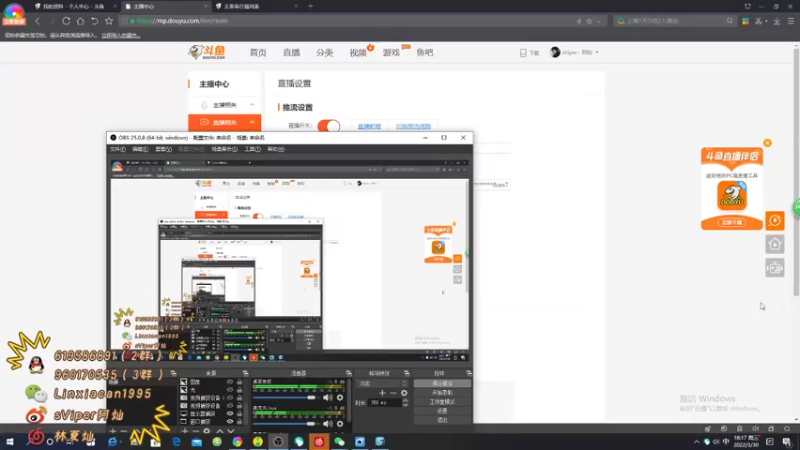Open 鱼吧 in Douyu navigation
This screenshot has height=450, width=800.
[x=424, y=53]
